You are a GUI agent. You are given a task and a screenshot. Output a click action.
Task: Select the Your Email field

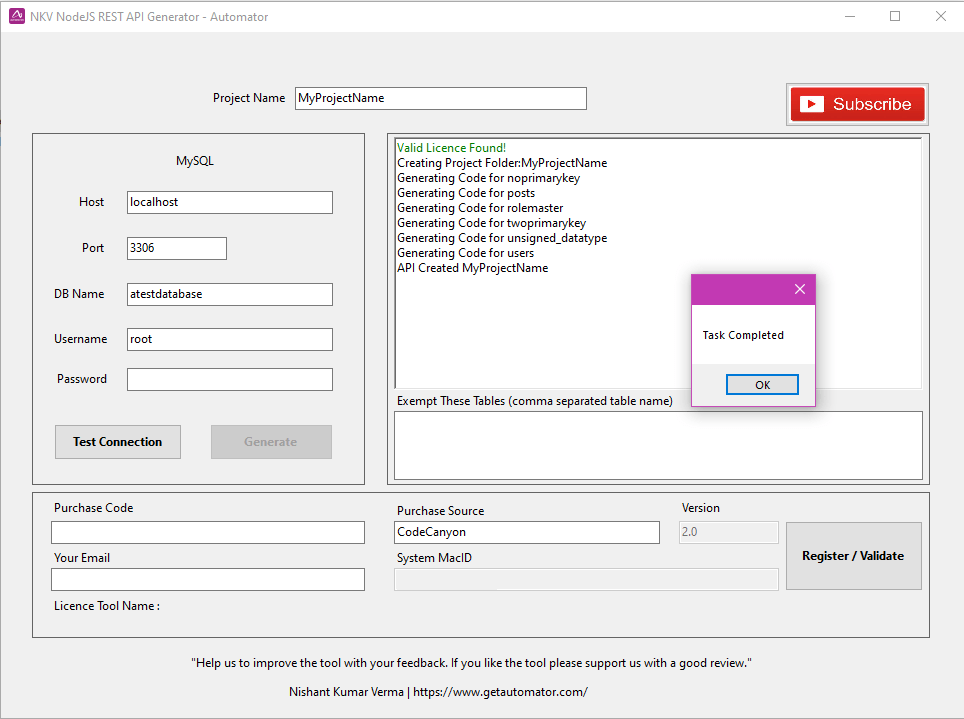207,579
